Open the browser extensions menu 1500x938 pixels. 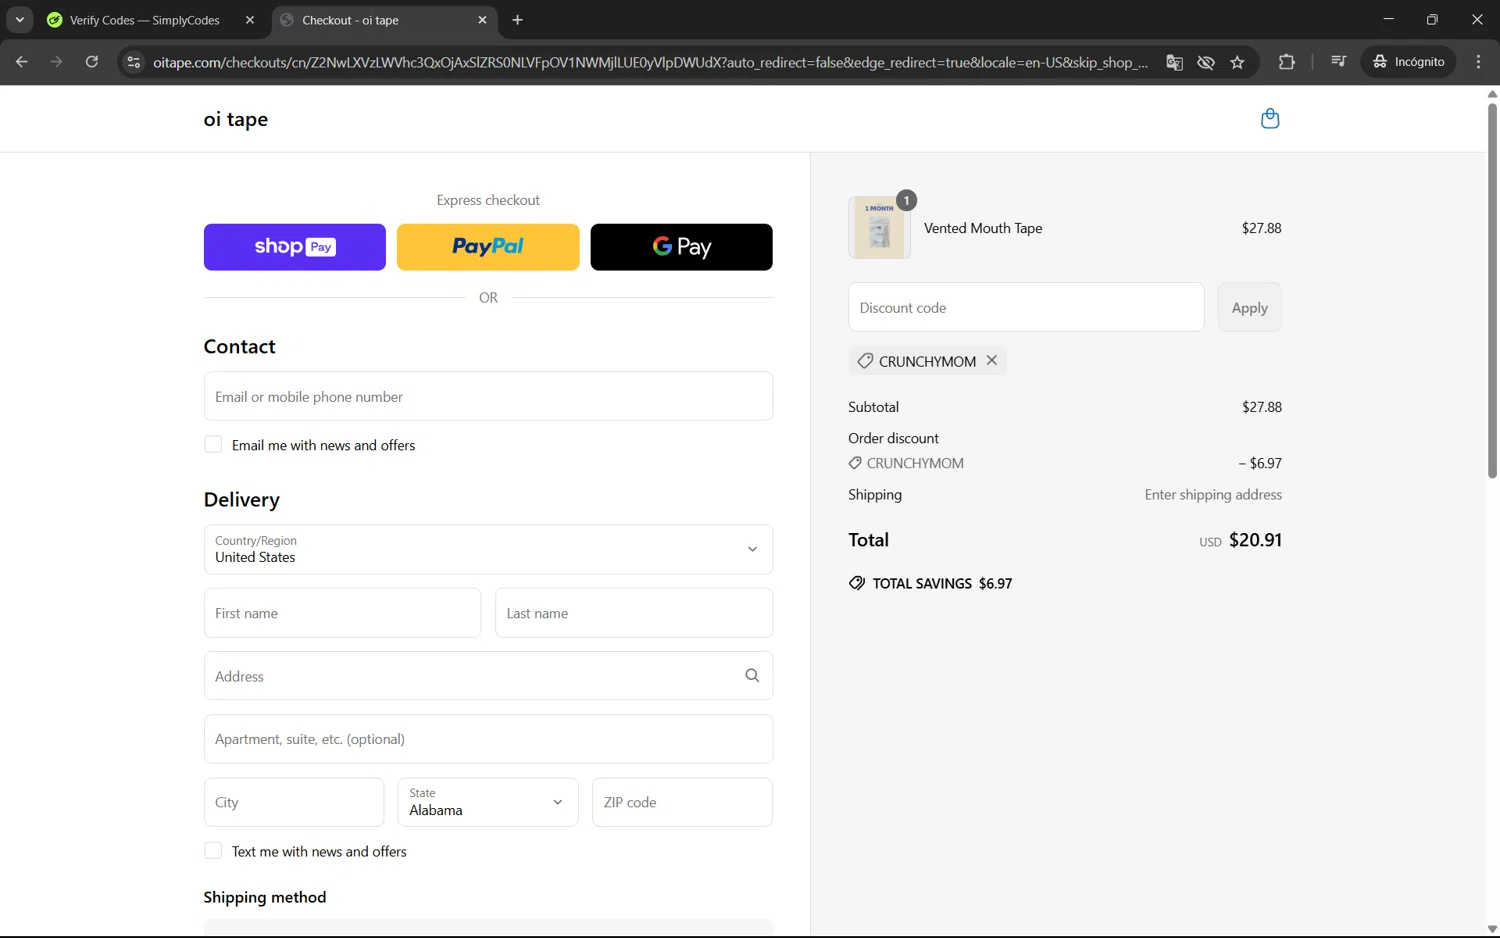(x=1286, y=62)
